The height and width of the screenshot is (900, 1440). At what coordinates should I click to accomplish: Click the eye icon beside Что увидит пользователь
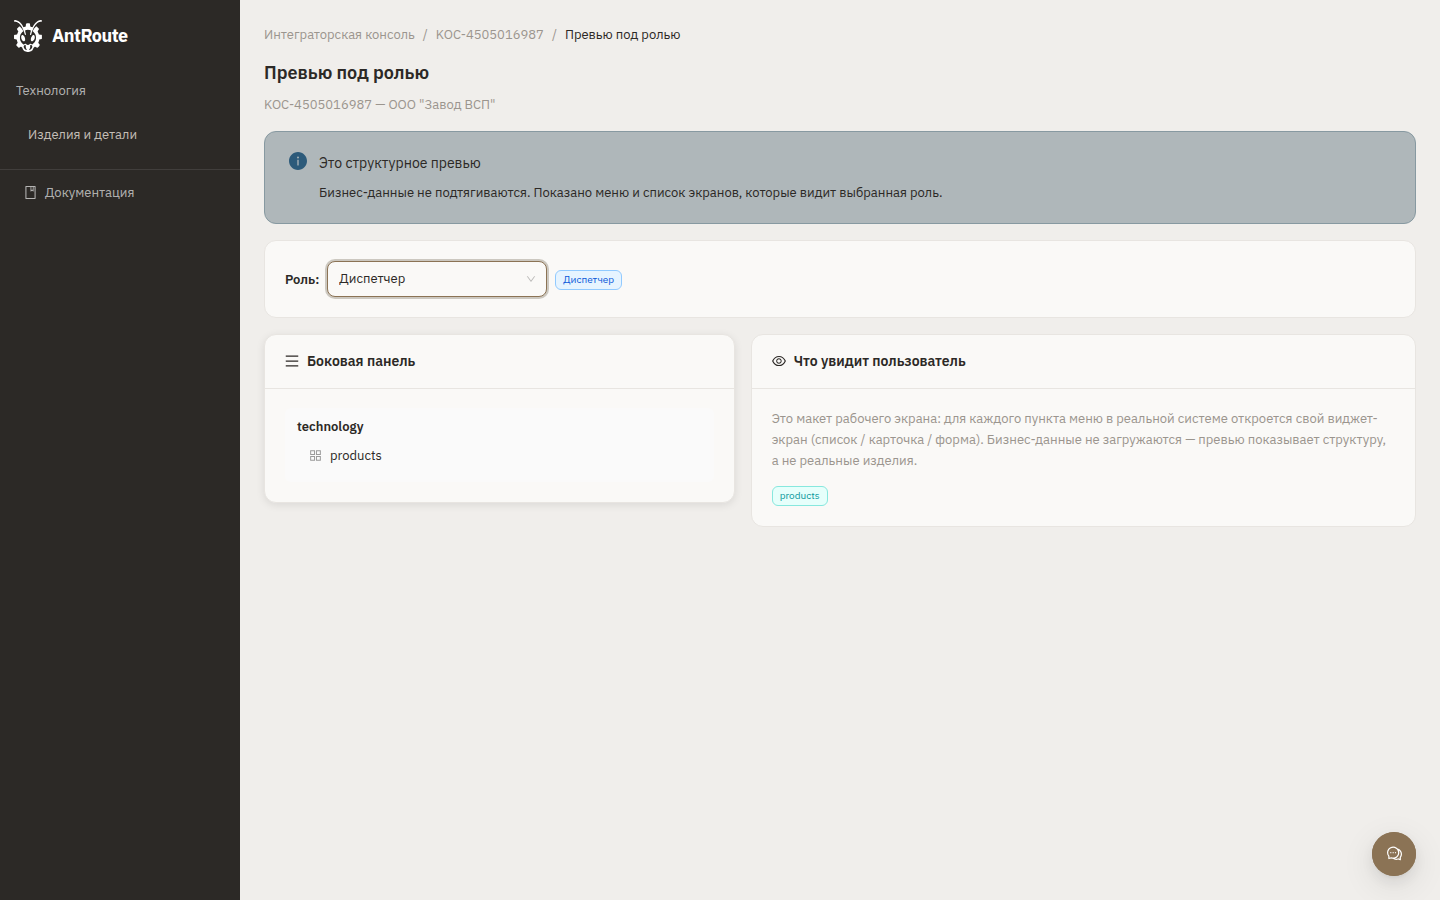[779, 361]
